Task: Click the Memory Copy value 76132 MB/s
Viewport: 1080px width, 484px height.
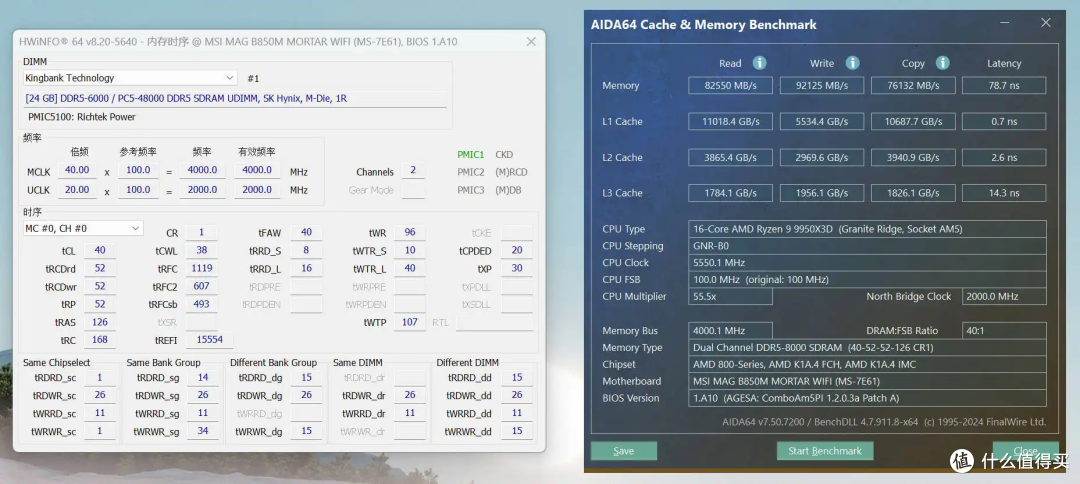Action: point(913,85)
